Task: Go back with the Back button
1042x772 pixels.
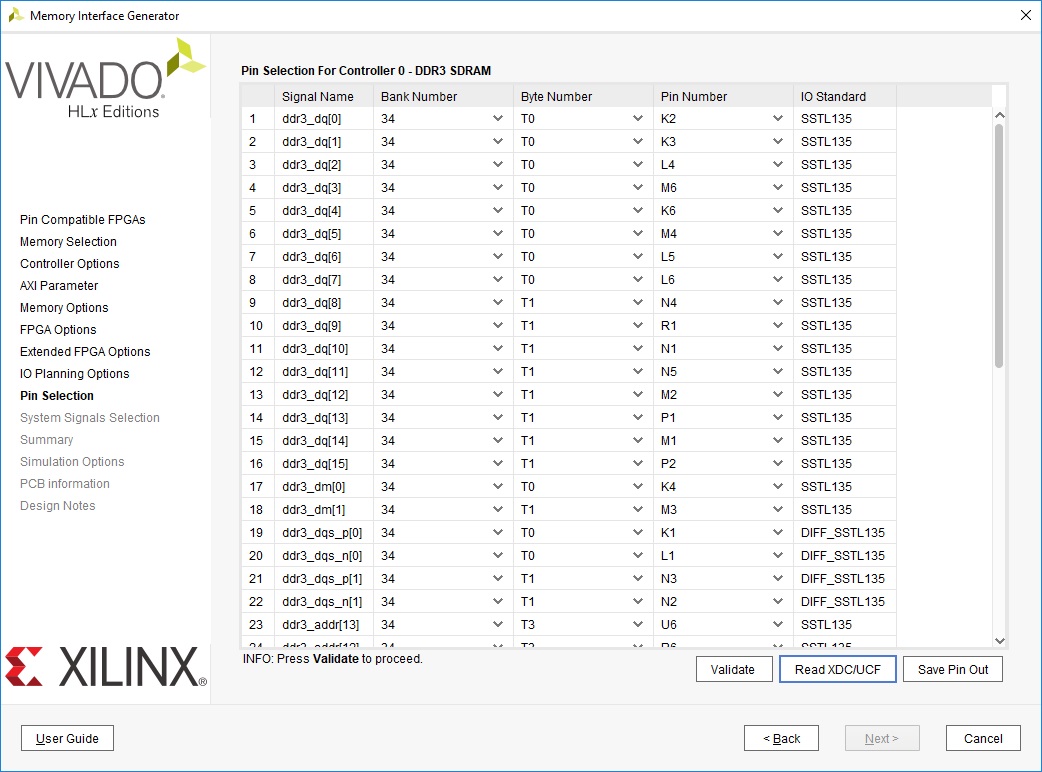Action: pyautogui.click(x=781, y=739)
